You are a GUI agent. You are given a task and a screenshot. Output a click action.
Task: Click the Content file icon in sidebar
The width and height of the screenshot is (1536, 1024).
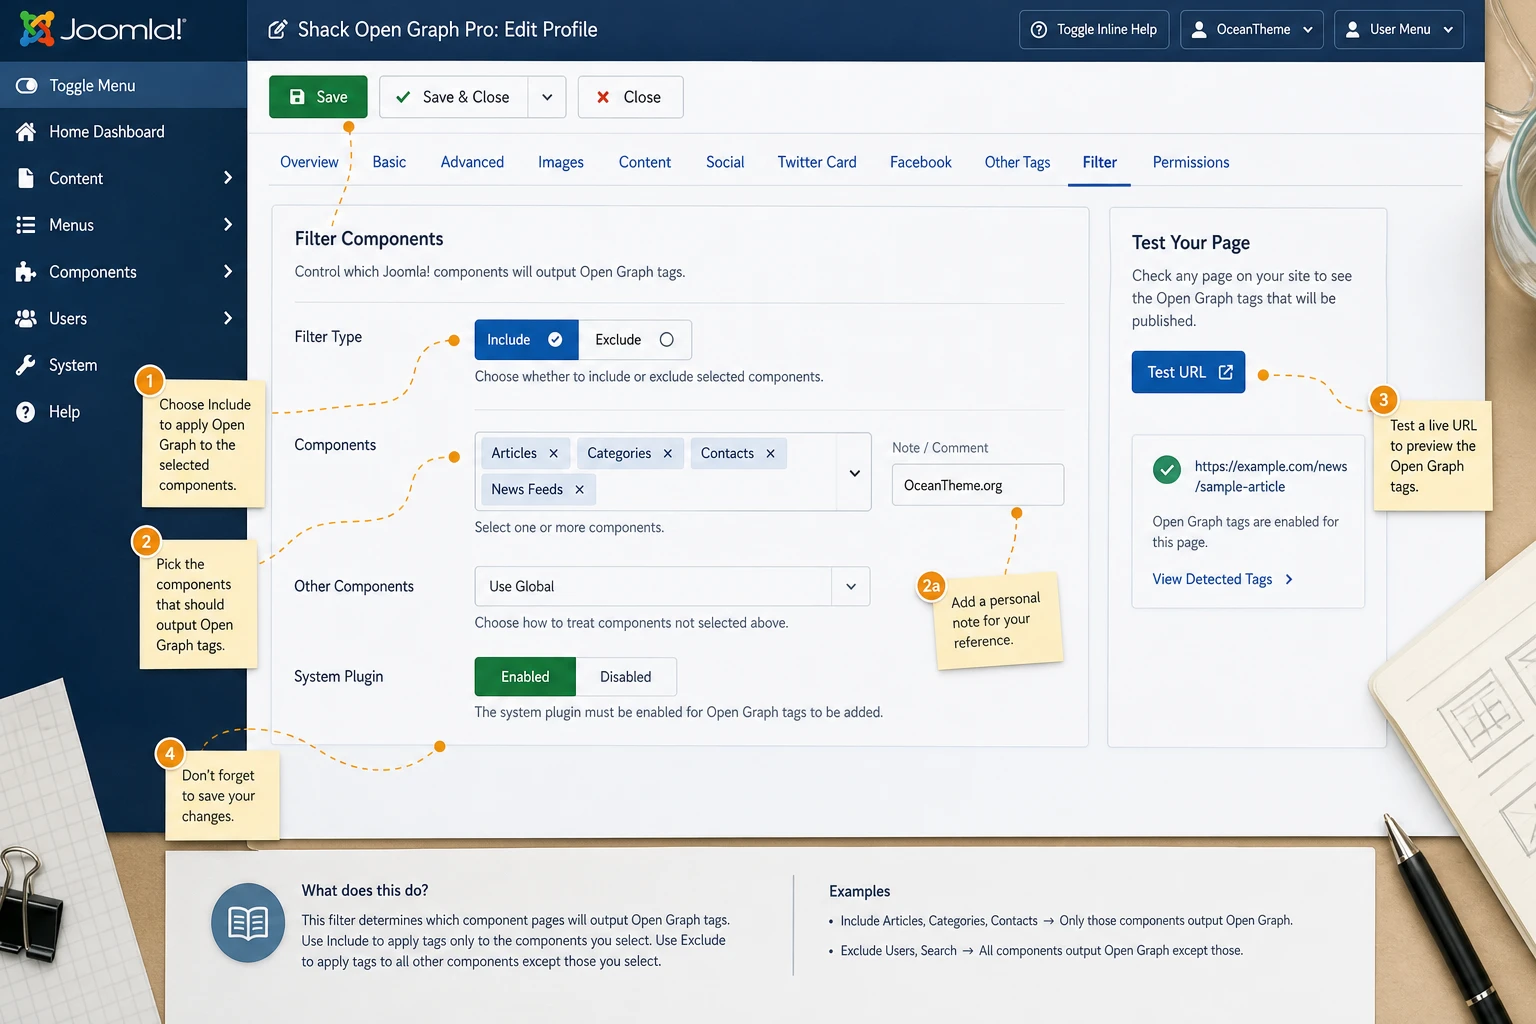tap(26, 178)
